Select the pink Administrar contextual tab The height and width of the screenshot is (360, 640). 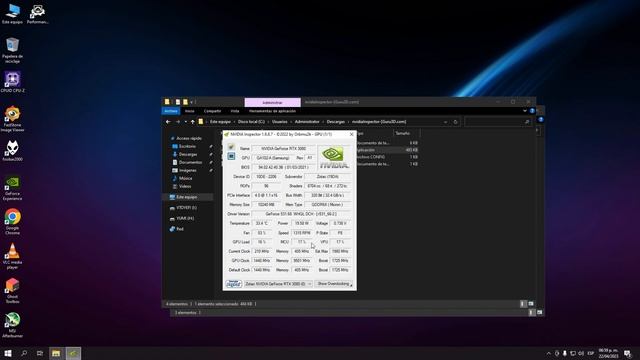click(x=272, y=102)
